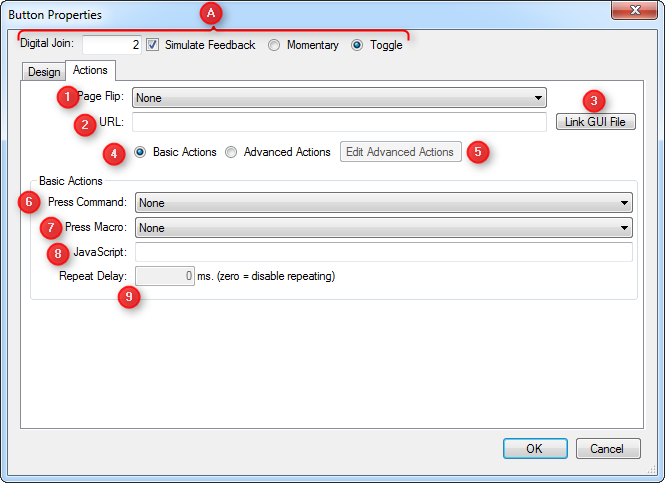Click red callout number 4
Screen dimensions: 665x483
(x=115, y=155)
